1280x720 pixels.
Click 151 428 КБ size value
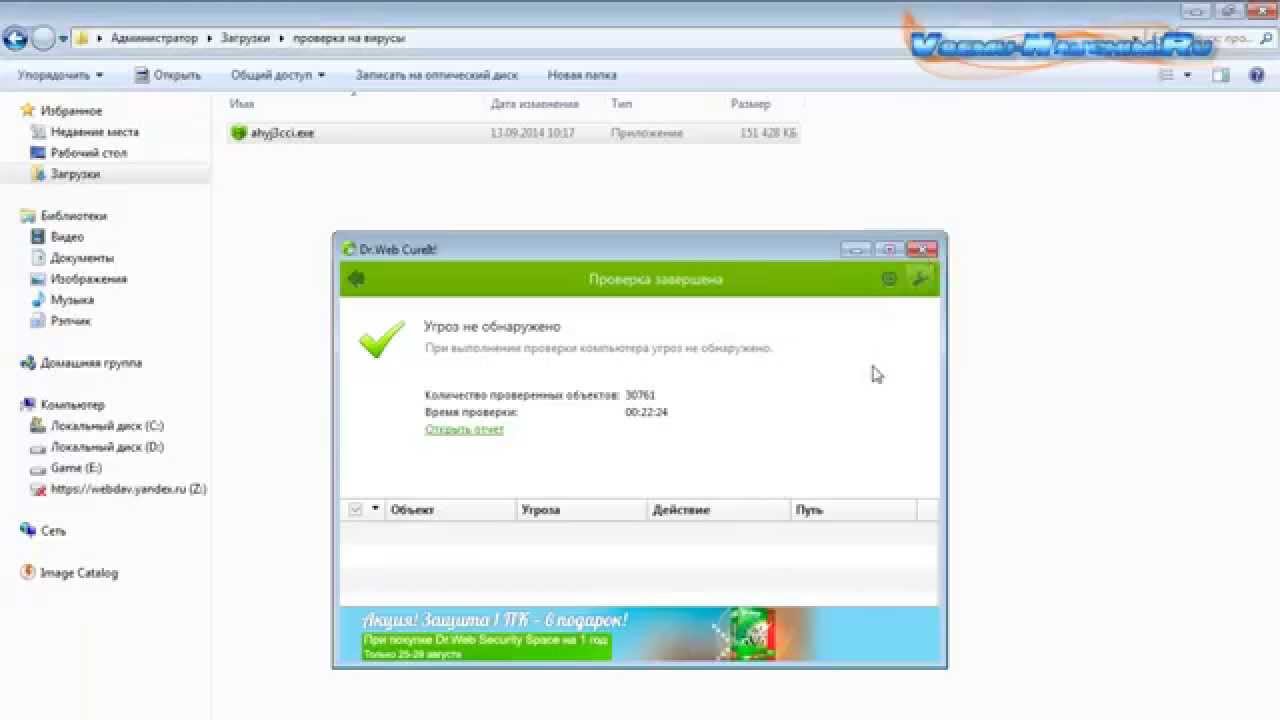[768, 132]
